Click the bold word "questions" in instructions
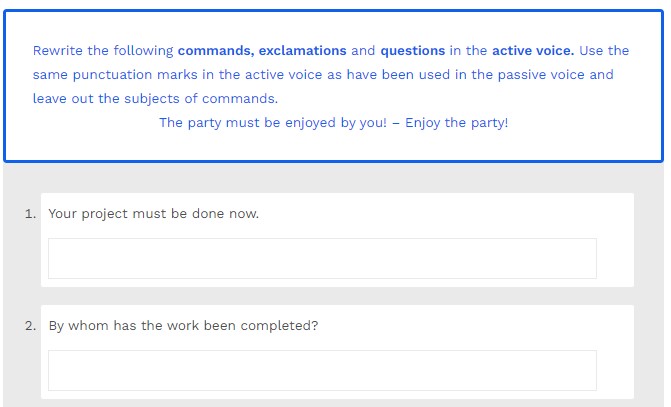The image size is (671, 407). (412, 50)
